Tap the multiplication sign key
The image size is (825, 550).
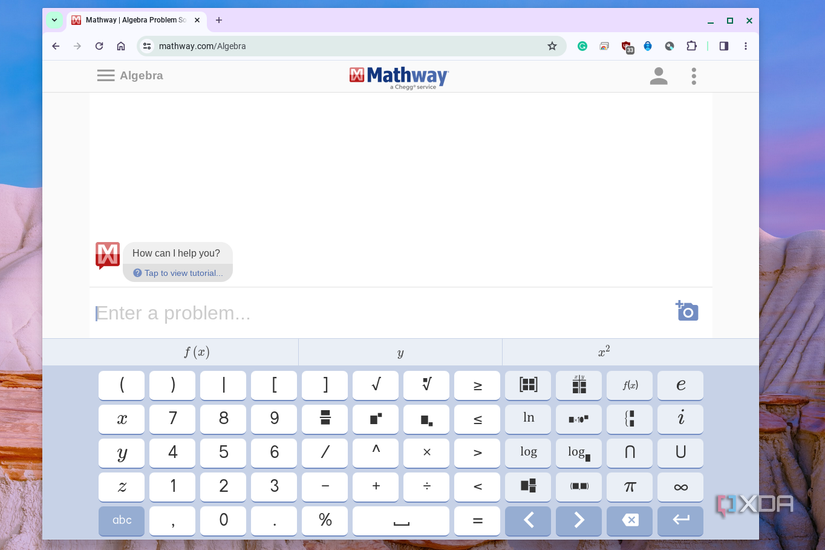[x=427, y=452]
